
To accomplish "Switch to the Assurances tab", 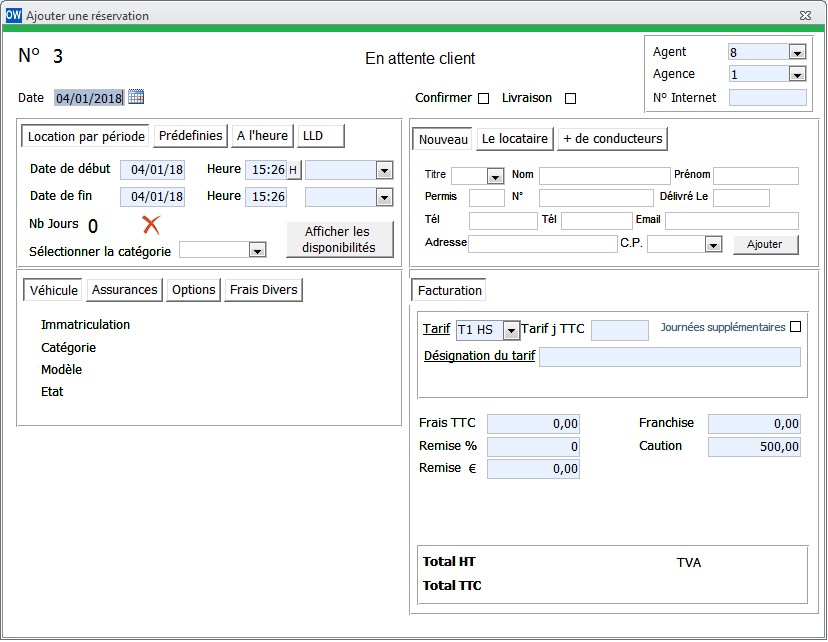I will [125, 290].
